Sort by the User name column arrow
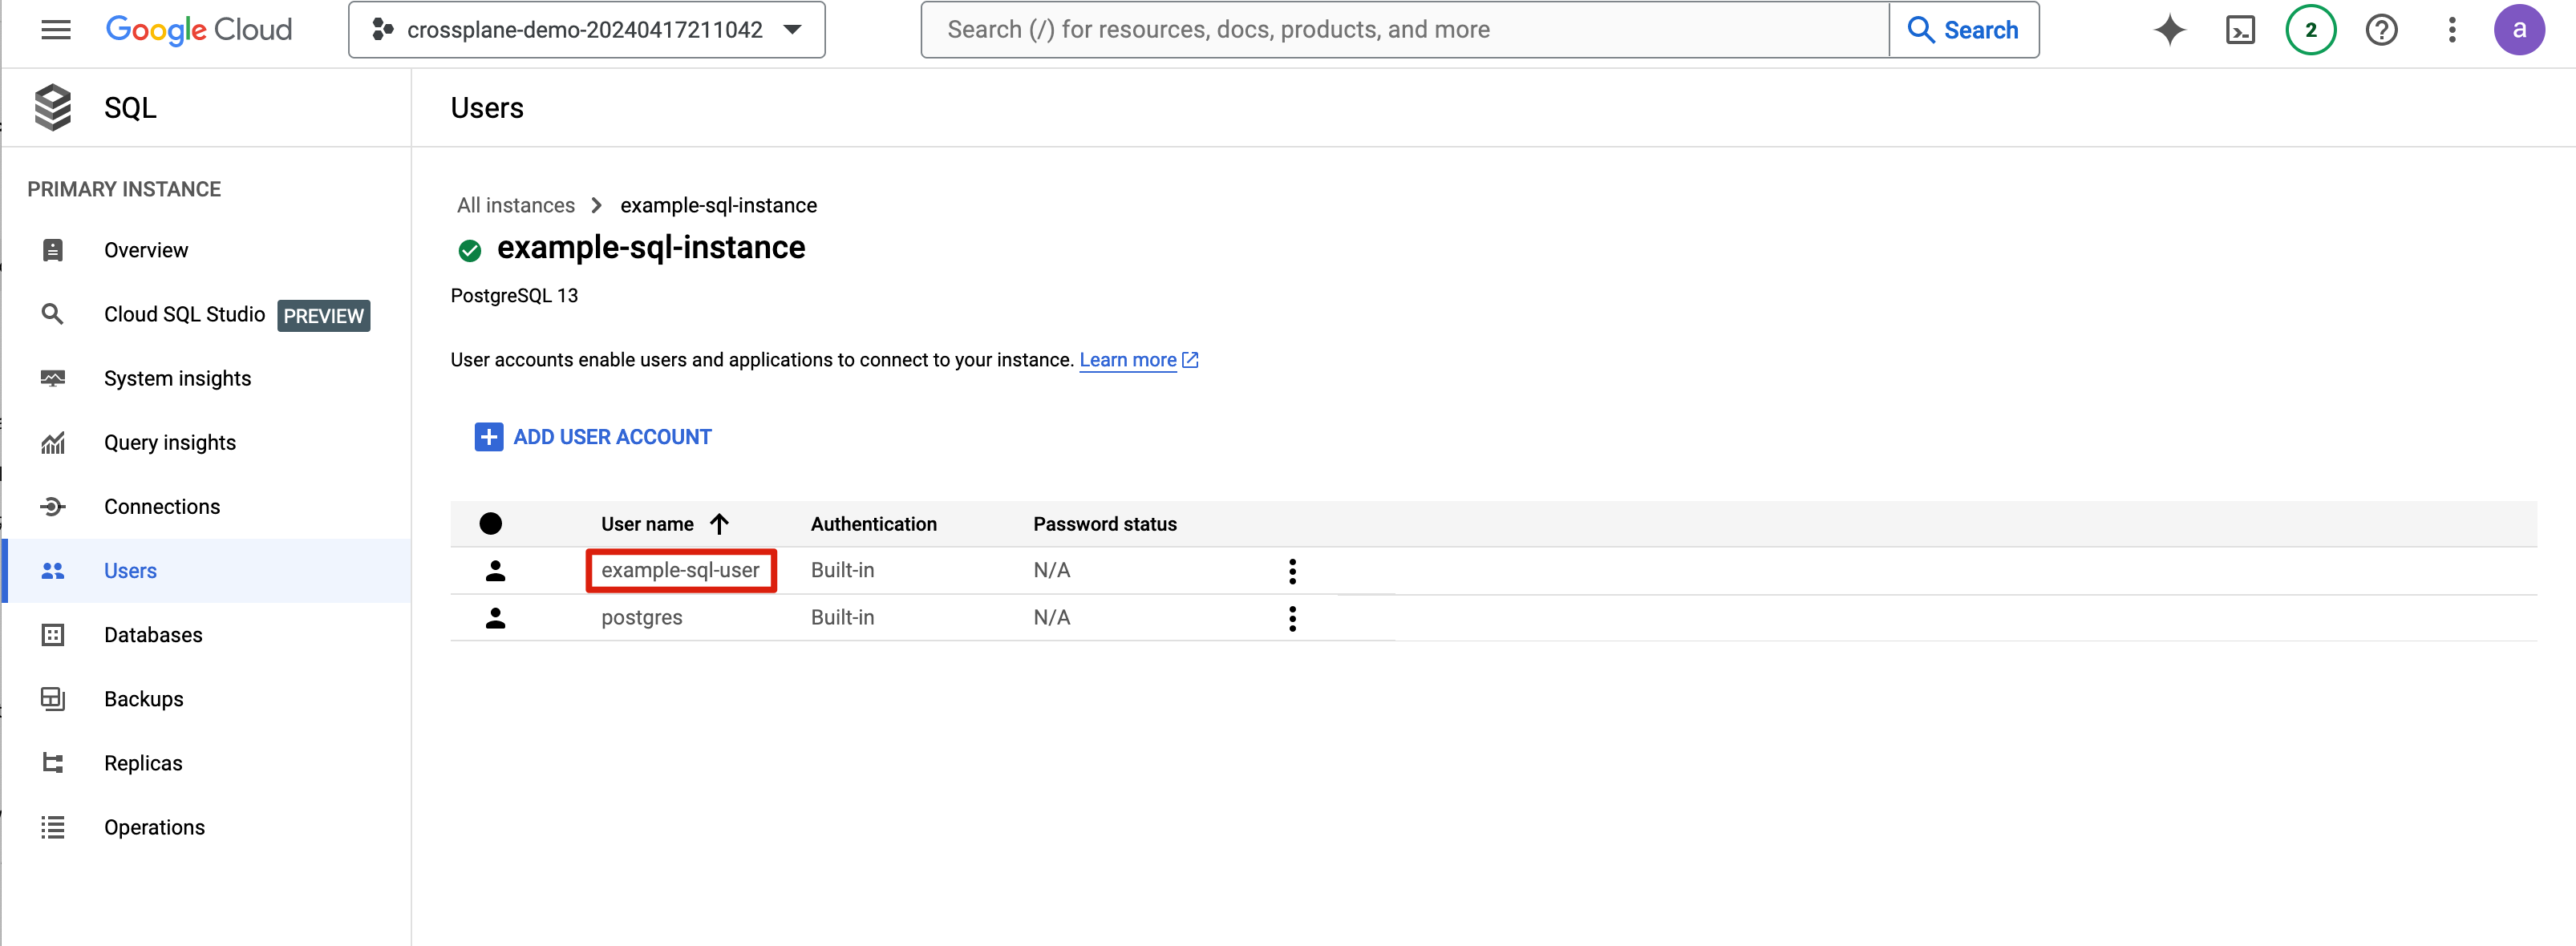This screenshot has width=2576, height=946. tap(719, 524)
